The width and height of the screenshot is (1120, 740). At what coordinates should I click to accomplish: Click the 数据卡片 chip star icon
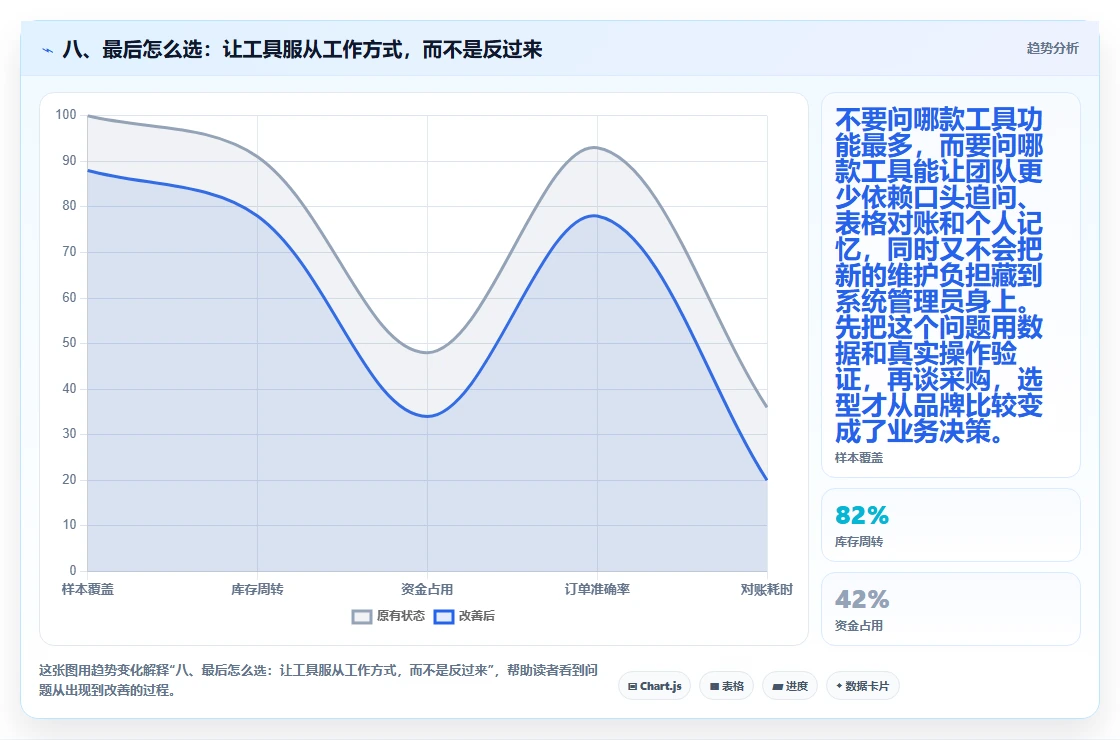point(839,686)
